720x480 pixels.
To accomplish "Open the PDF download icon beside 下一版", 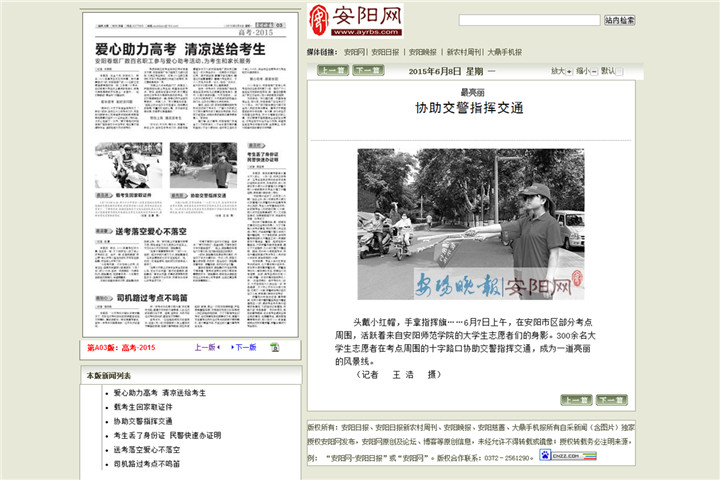I will (x=274, y=347).
